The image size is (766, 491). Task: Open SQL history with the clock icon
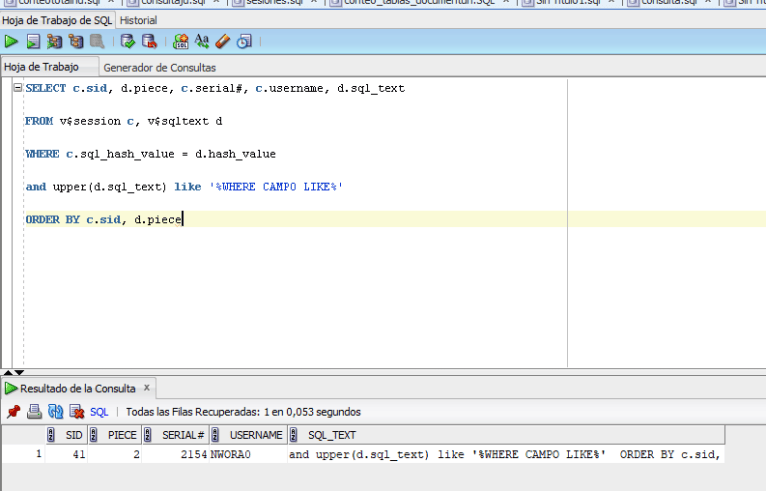[x=244, y=42]
